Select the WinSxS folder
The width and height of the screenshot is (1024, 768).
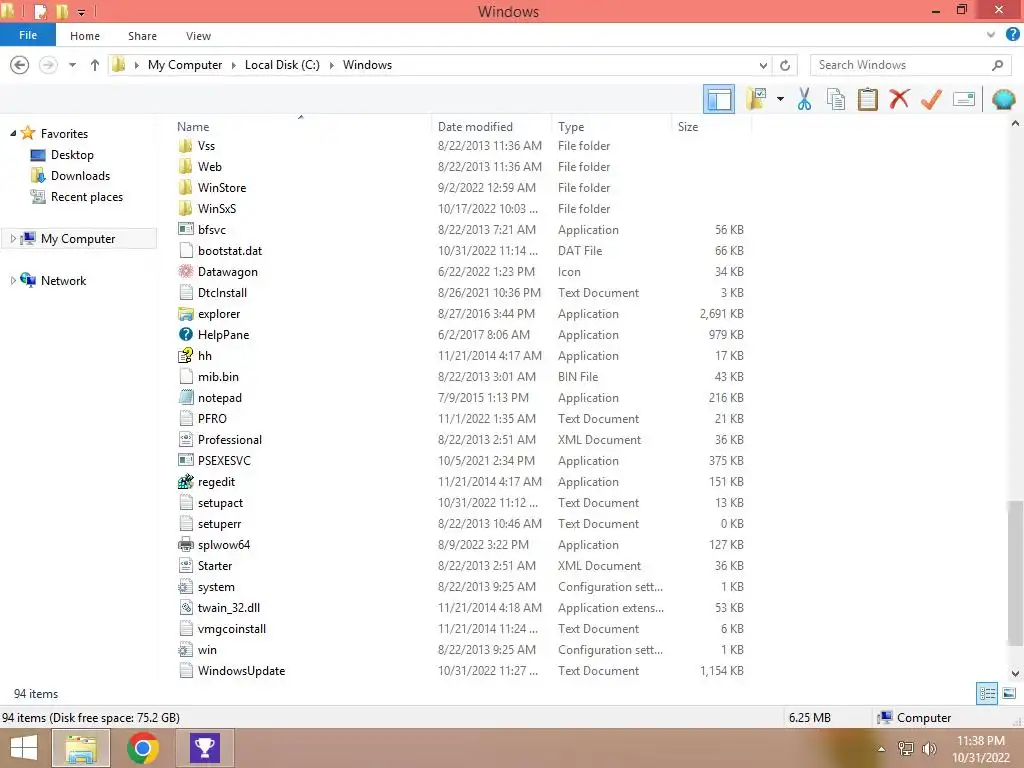(217, 208)
